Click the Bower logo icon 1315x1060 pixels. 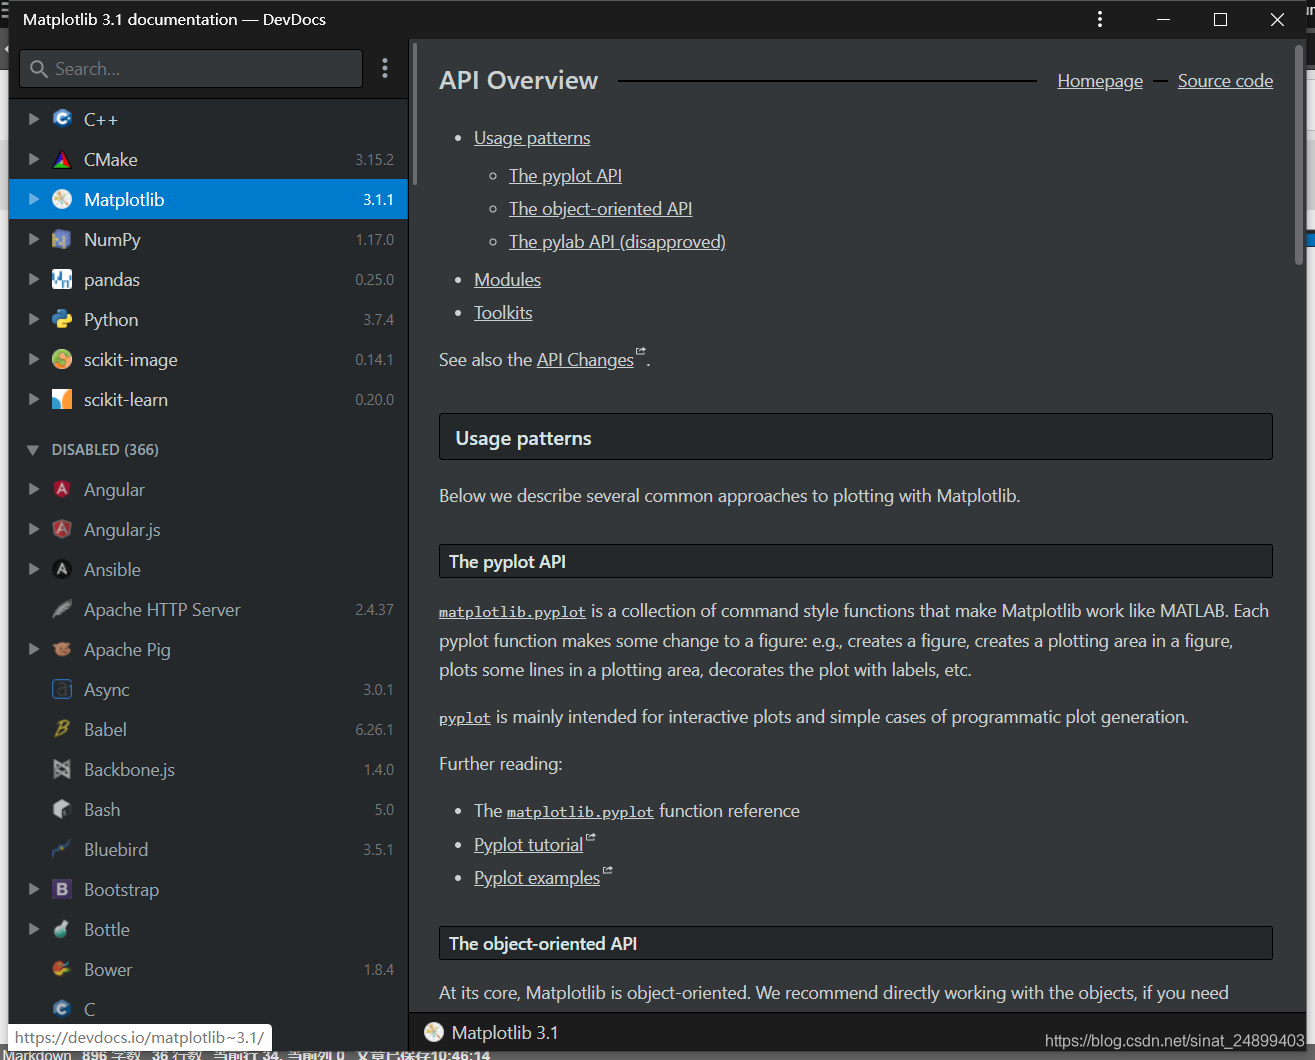coord(62,969)
